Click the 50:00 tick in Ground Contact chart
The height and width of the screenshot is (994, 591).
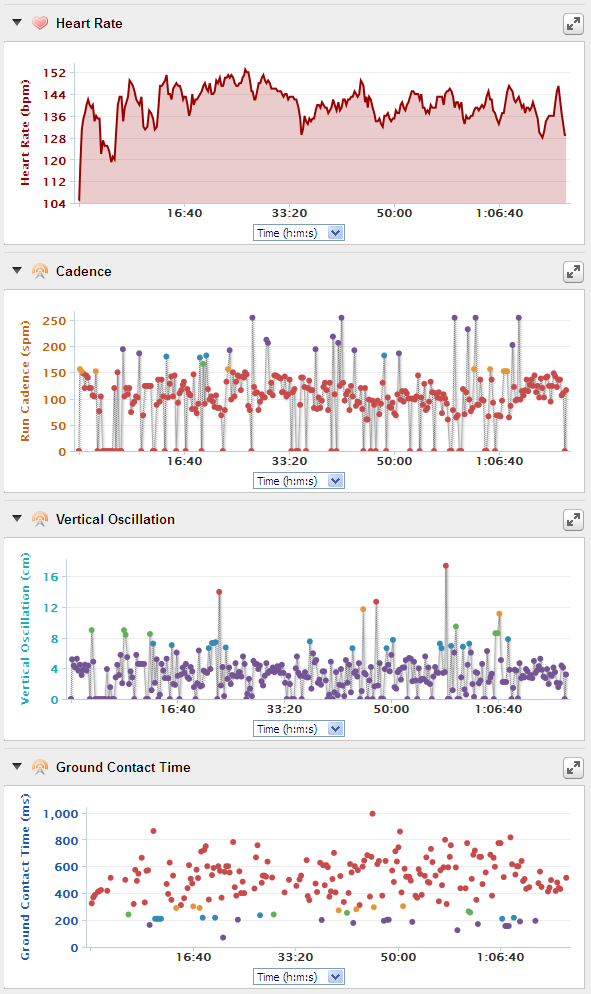tap(398, 957)
